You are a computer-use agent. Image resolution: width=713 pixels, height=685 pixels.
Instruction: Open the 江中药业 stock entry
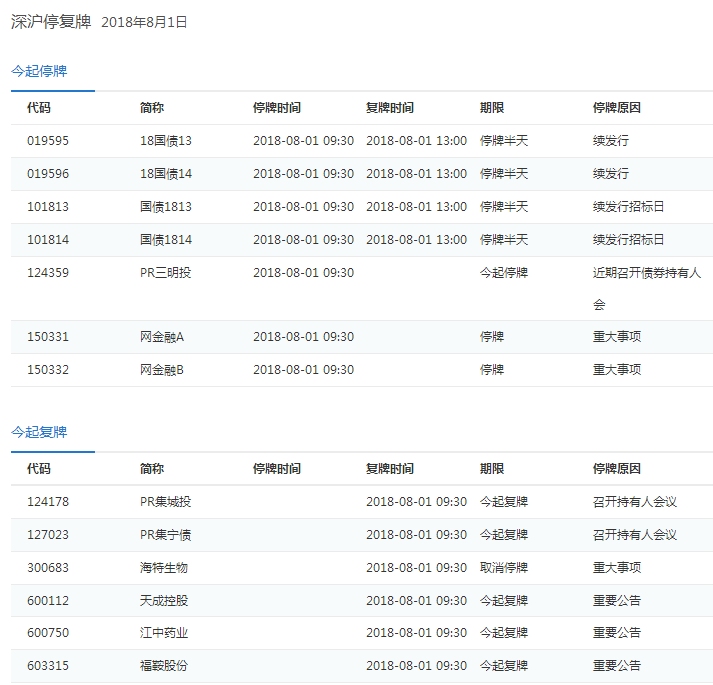[x=164, y=634]
